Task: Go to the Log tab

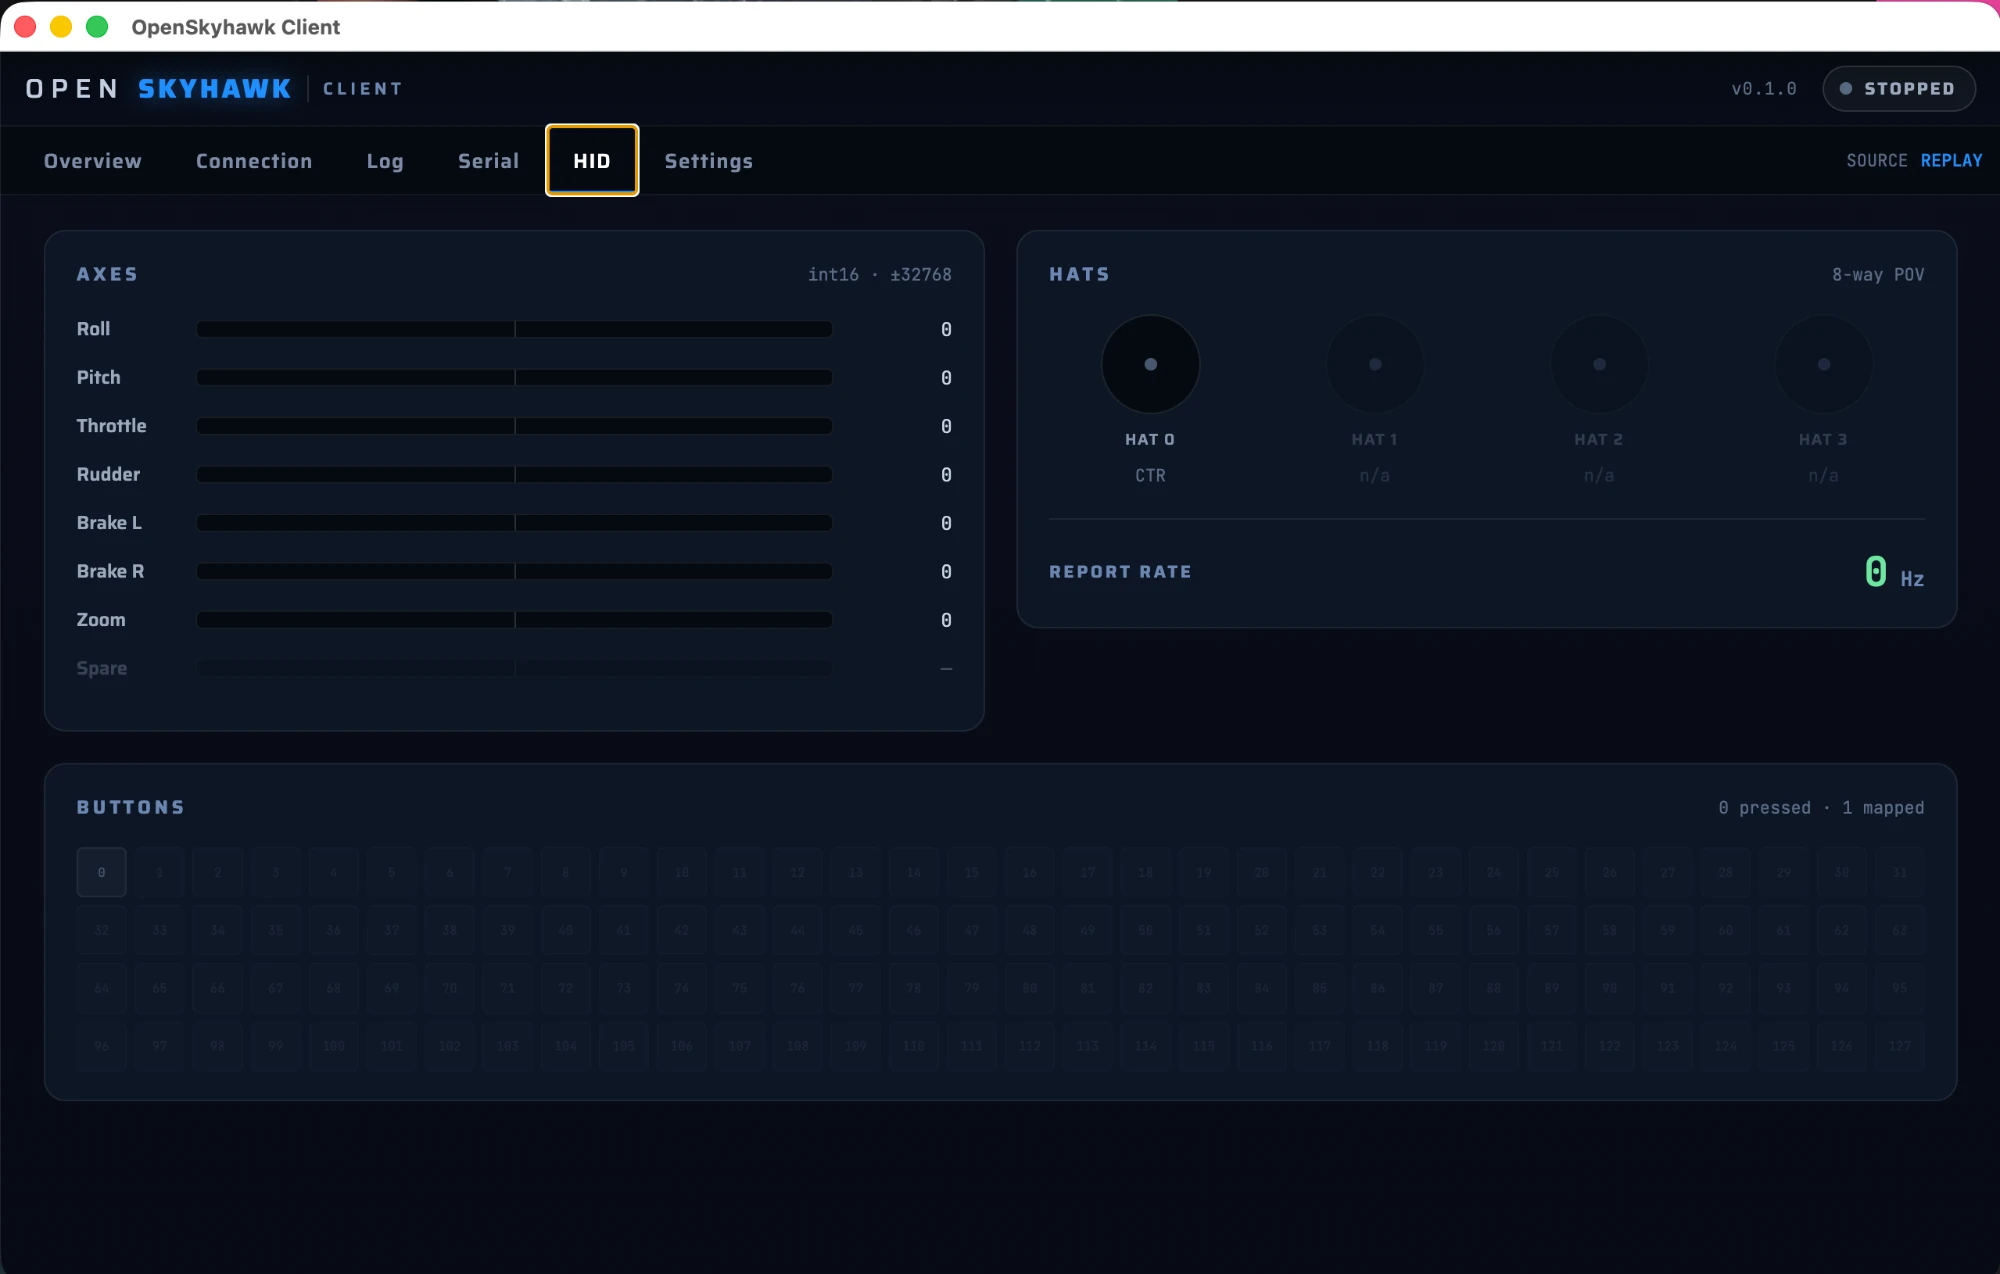Action: click(385, 161)
